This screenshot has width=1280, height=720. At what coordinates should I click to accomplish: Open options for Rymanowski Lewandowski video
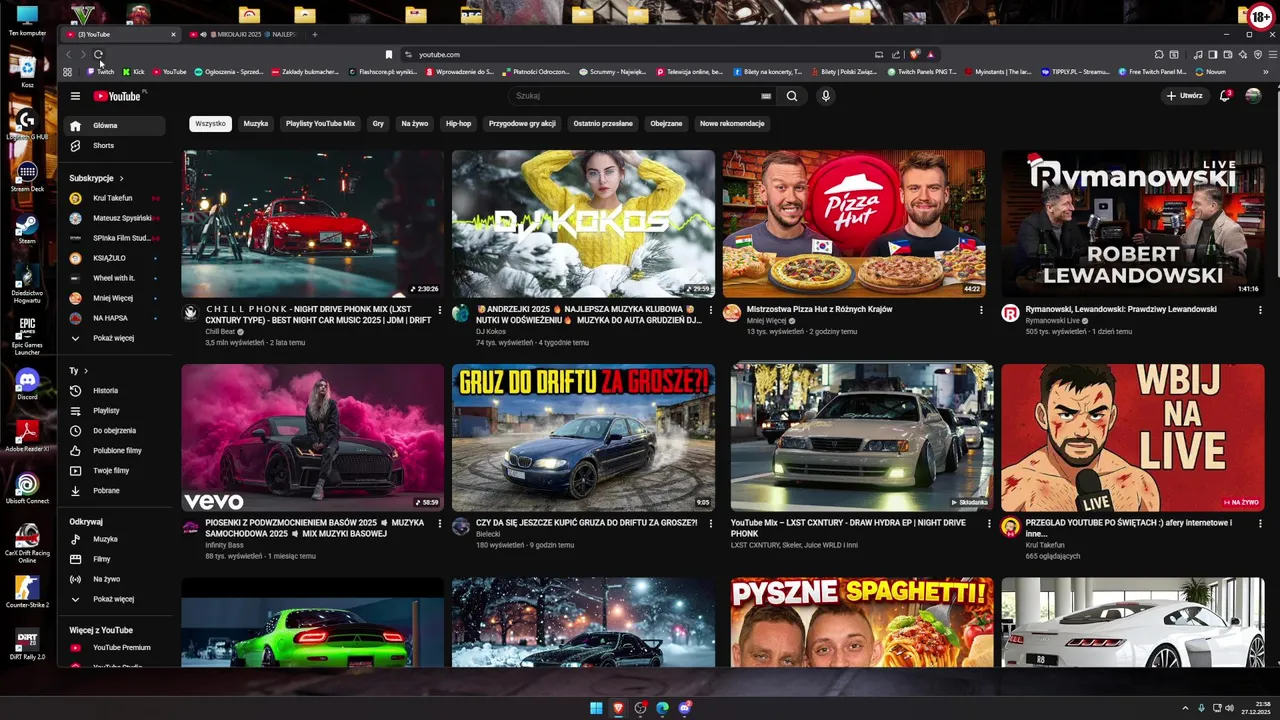click(x=1260, y=310)
